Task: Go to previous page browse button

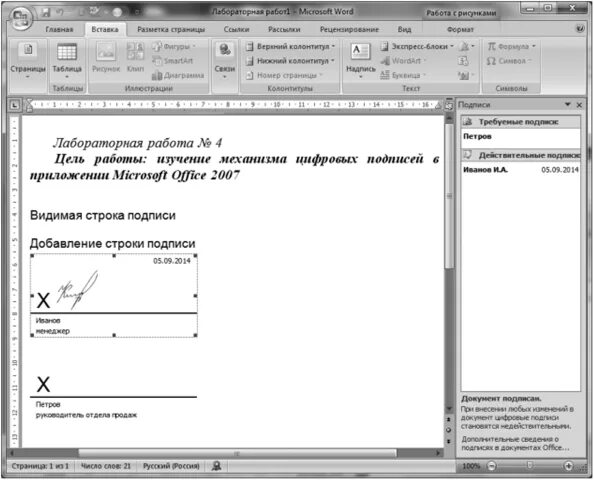Action: click(x=449, y=420)
